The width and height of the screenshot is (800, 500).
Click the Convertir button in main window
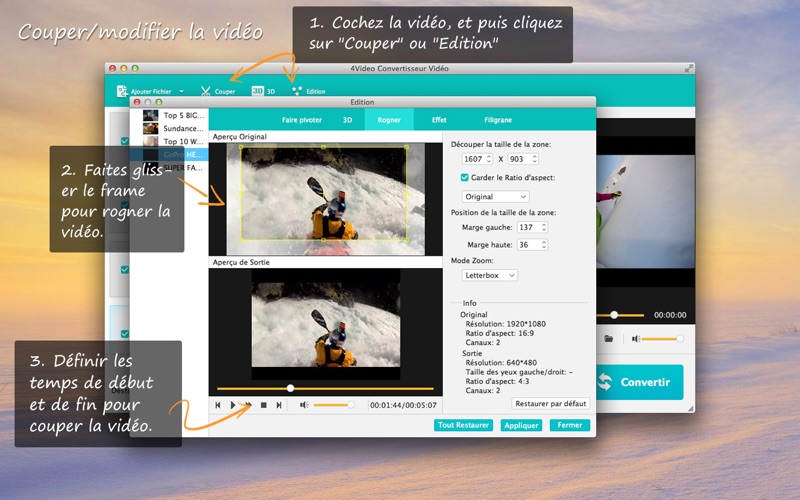639,382
